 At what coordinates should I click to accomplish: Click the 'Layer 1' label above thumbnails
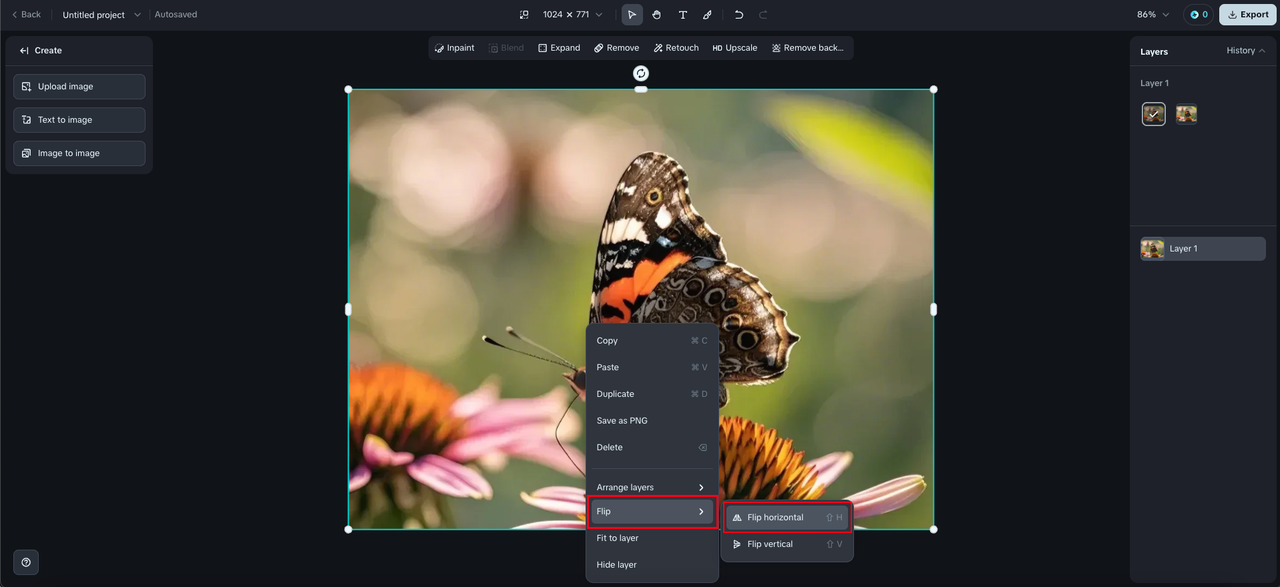pos(1154,83)
